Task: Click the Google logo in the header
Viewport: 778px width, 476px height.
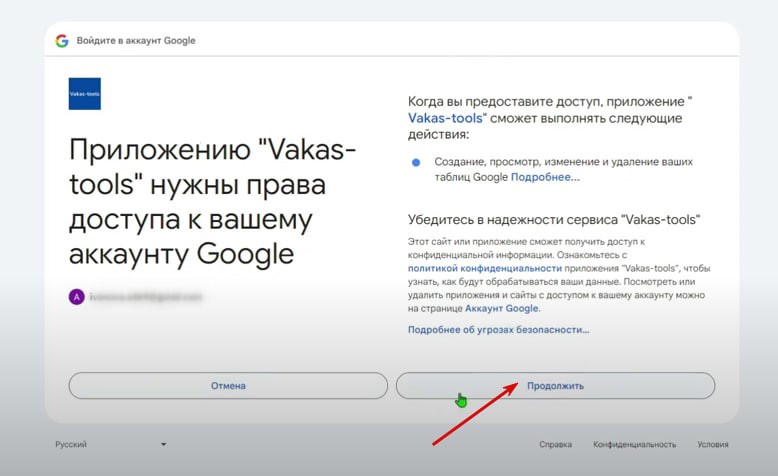Action: (x=62, y=41)
